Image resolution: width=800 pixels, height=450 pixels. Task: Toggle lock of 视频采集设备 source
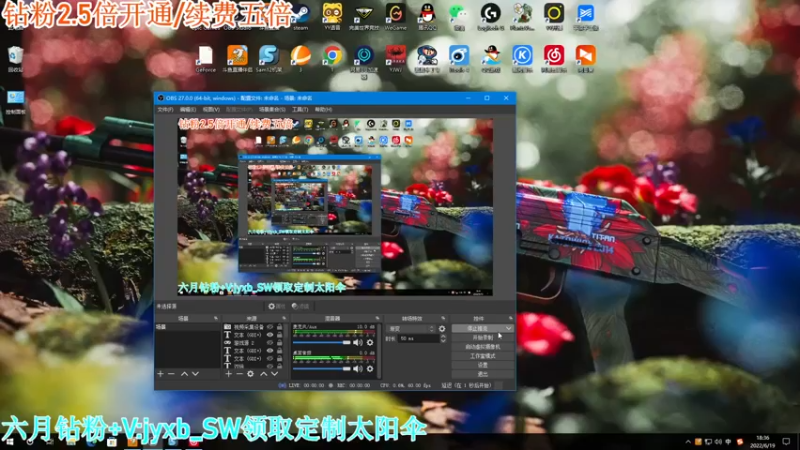pos(280,327)
